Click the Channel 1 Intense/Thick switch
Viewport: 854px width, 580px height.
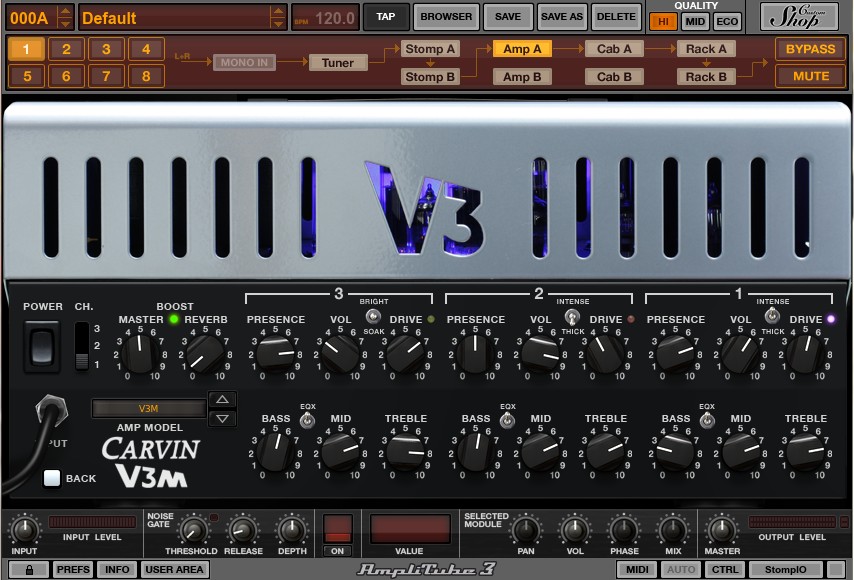click(771, 316)
